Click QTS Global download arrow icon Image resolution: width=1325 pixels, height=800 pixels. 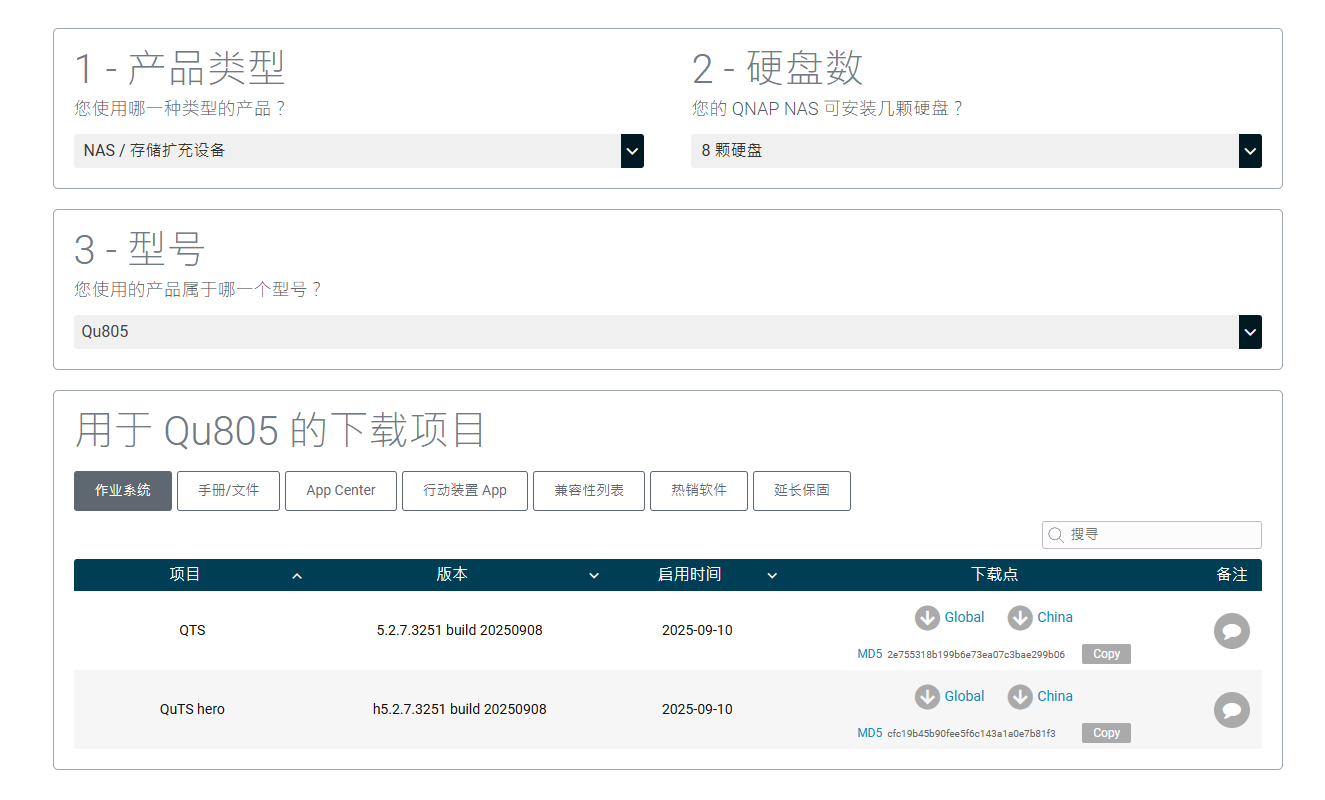point(927,618)
